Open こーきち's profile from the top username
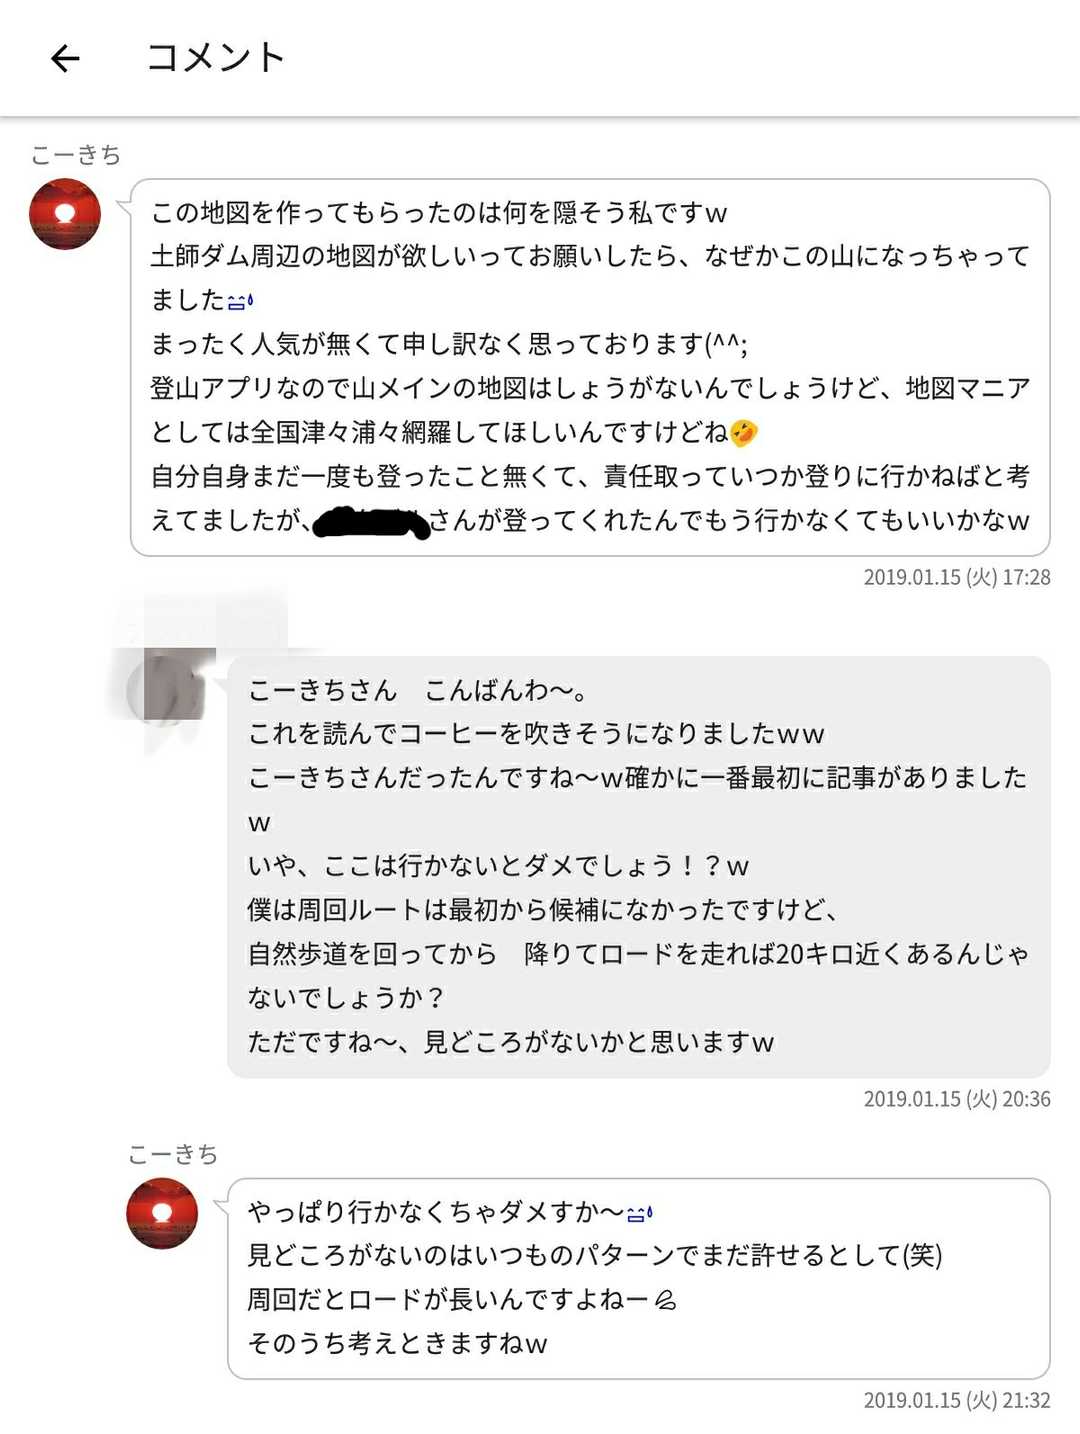 pos(76,155)
